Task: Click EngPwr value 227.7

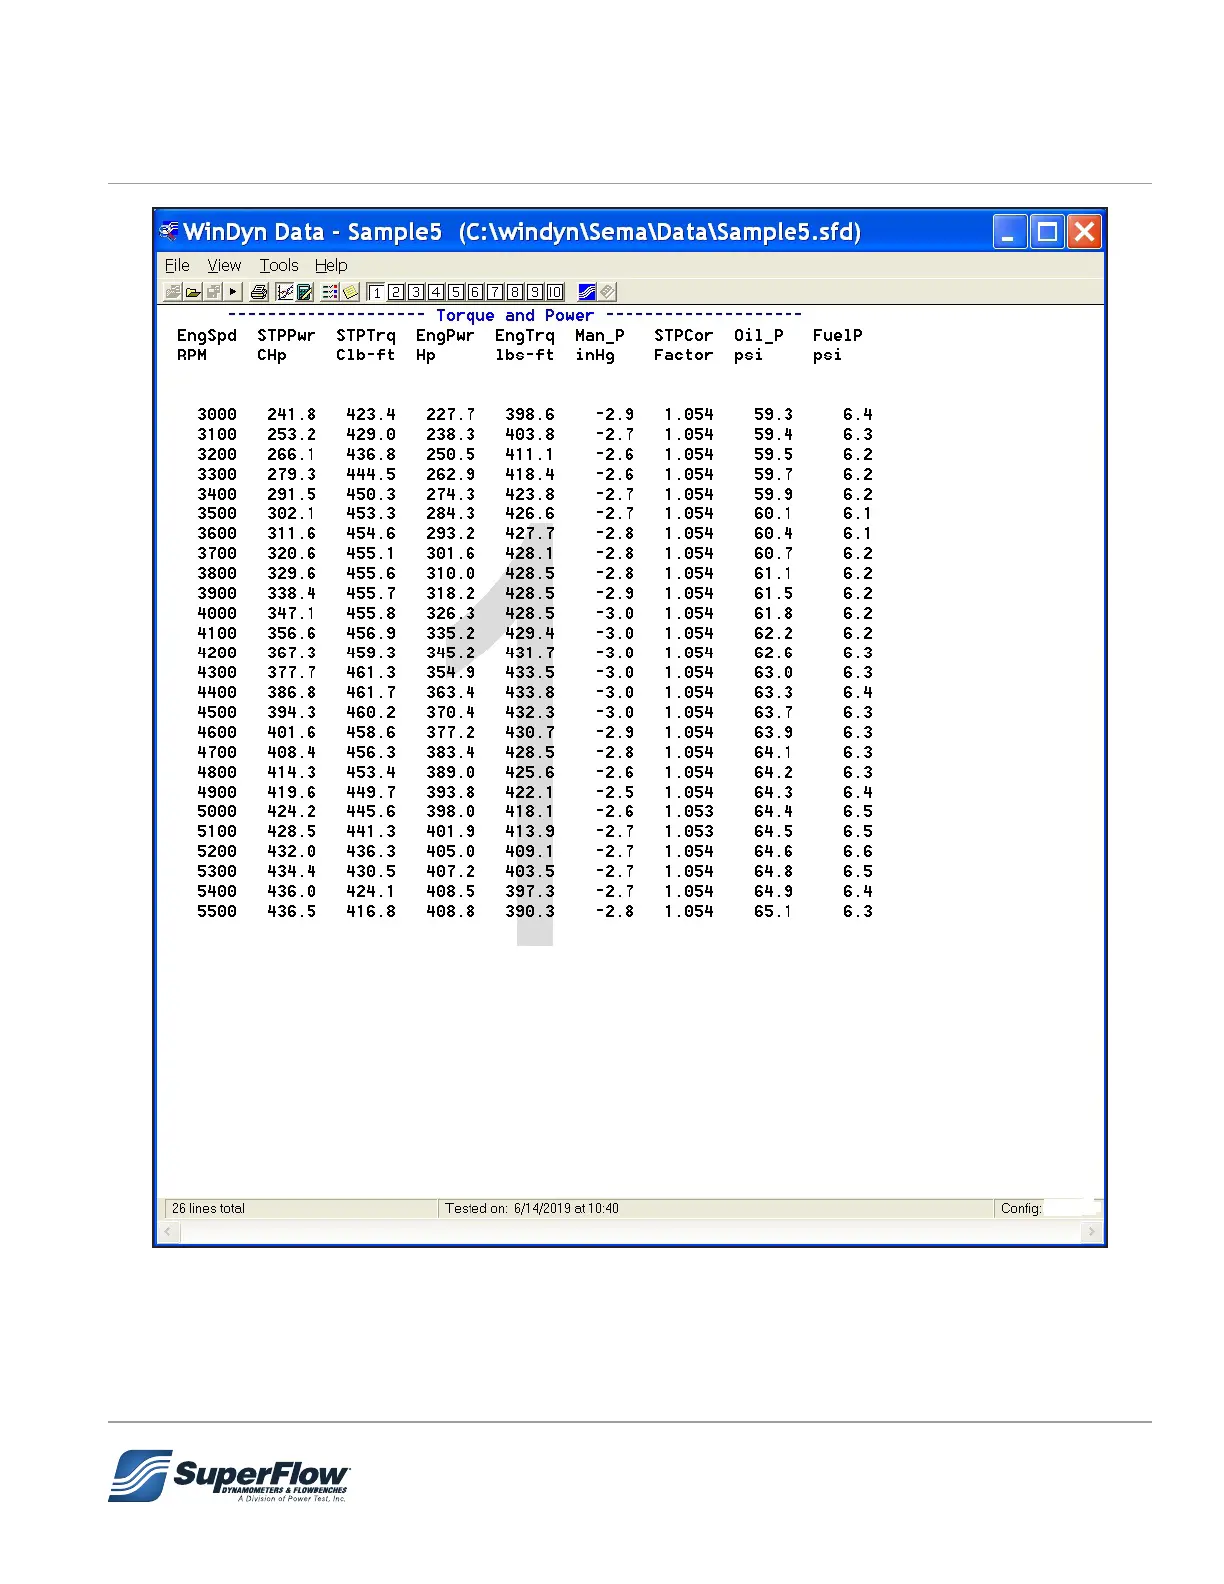Action: click(x=451, y=414)
